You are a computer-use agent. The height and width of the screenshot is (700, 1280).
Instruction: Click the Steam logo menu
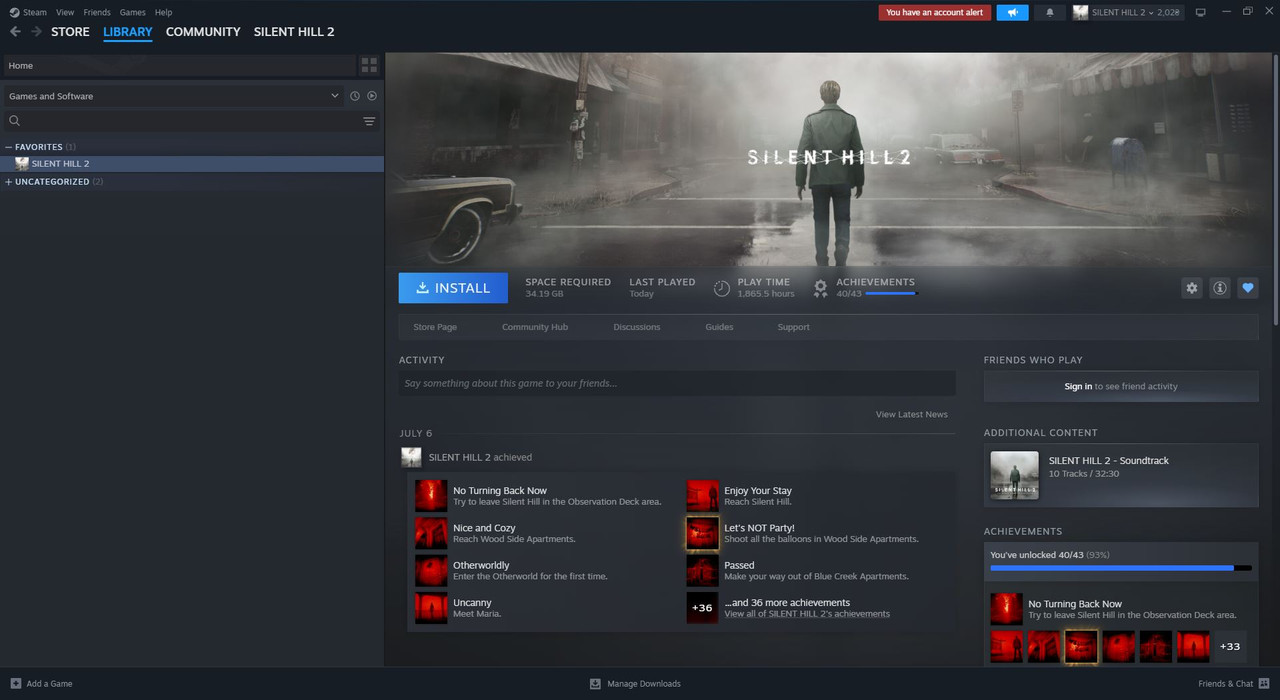pyautogui.click(x=27, y=12)
